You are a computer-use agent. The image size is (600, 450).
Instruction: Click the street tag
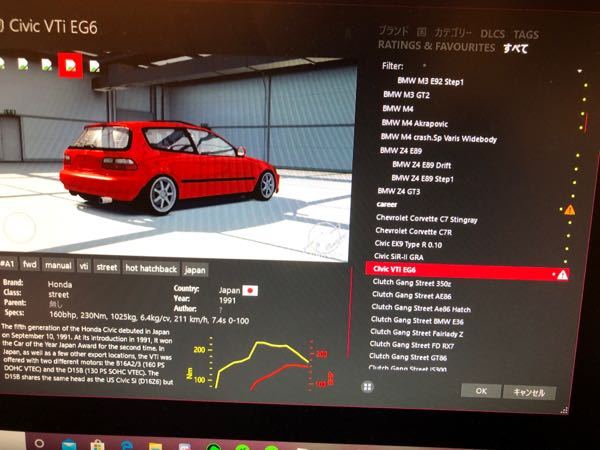point(107,267)
